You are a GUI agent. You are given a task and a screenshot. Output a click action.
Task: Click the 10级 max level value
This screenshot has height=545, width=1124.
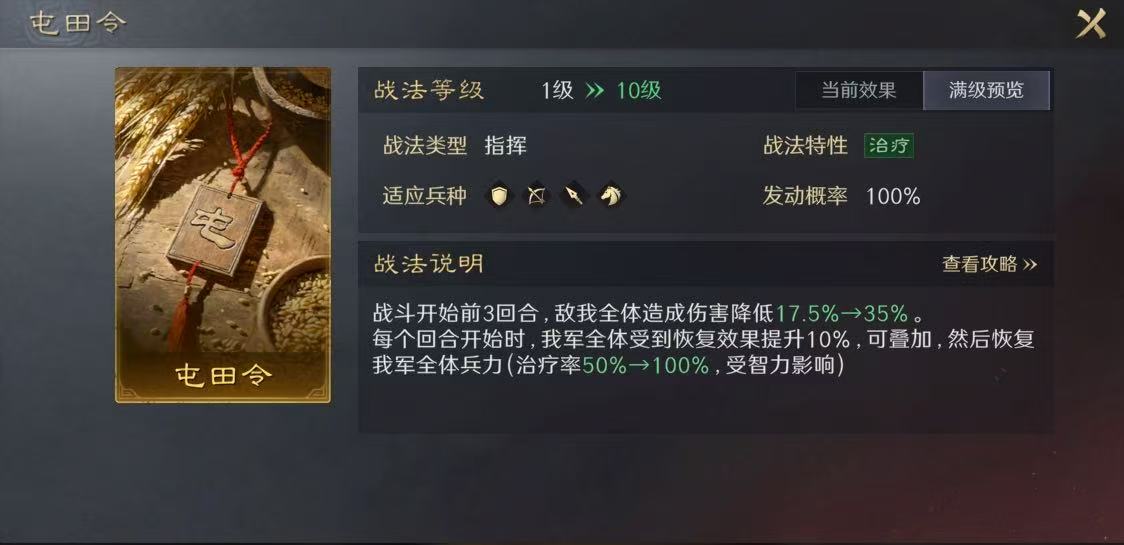click(639, 91)
